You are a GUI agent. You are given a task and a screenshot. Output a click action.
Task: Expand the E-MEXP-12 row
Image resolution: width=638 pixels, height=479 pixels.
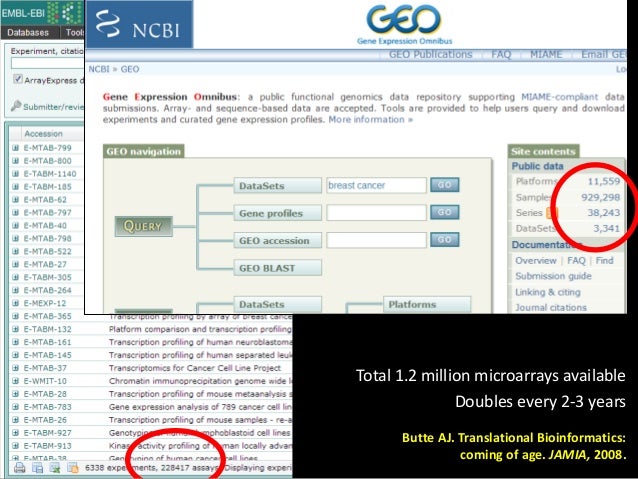point(15,303)
